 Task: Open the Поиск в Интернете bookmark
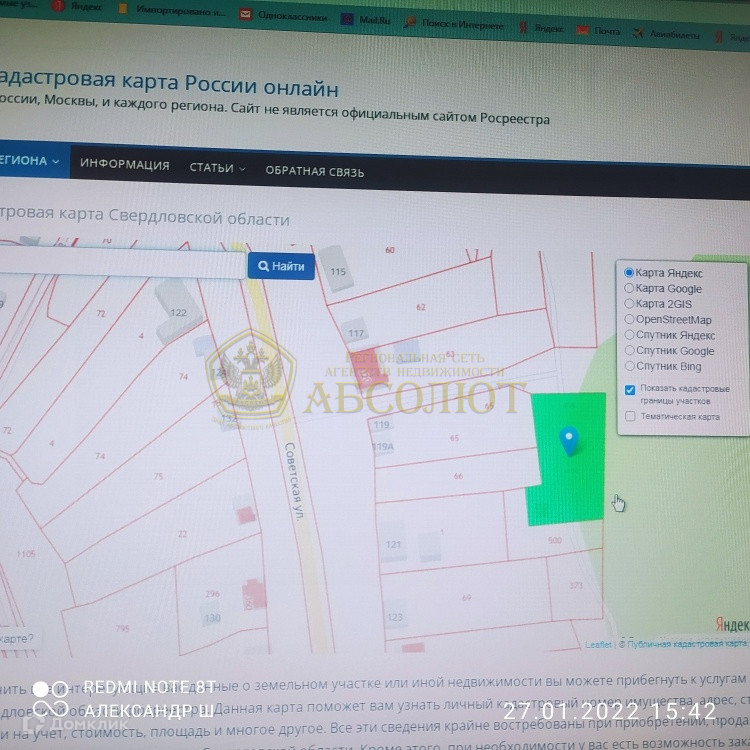pos(455,23)
